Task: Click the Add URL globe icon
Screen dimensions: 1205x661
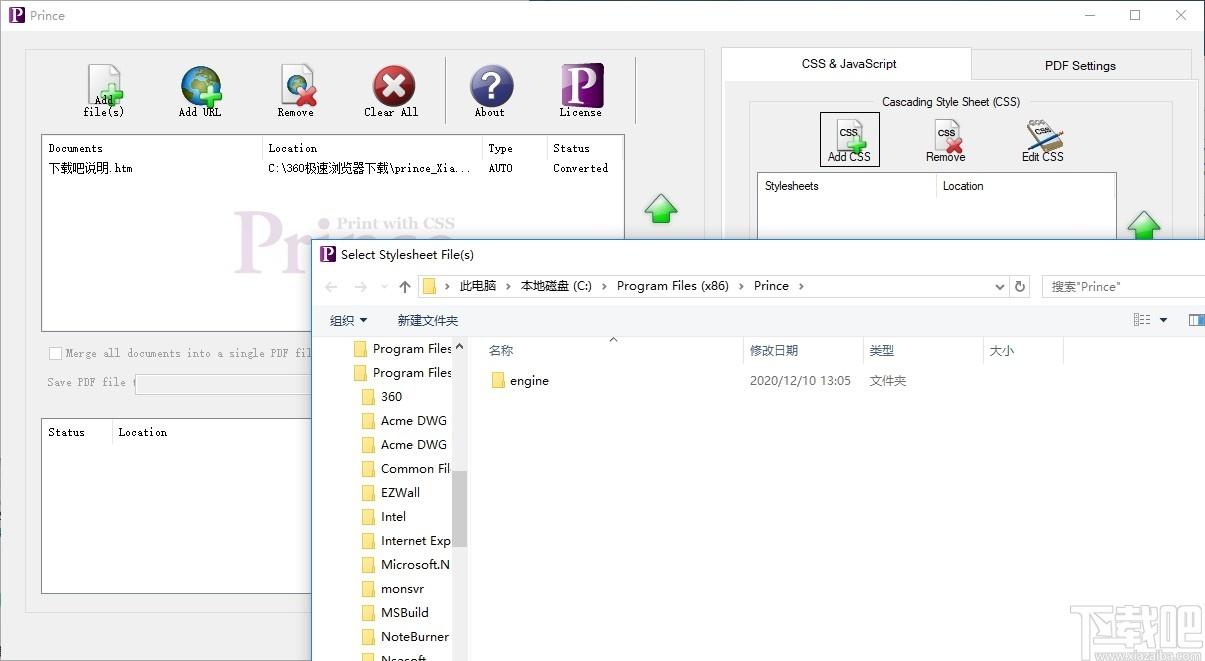Action: pyautogui.click(x=200, y=87)
